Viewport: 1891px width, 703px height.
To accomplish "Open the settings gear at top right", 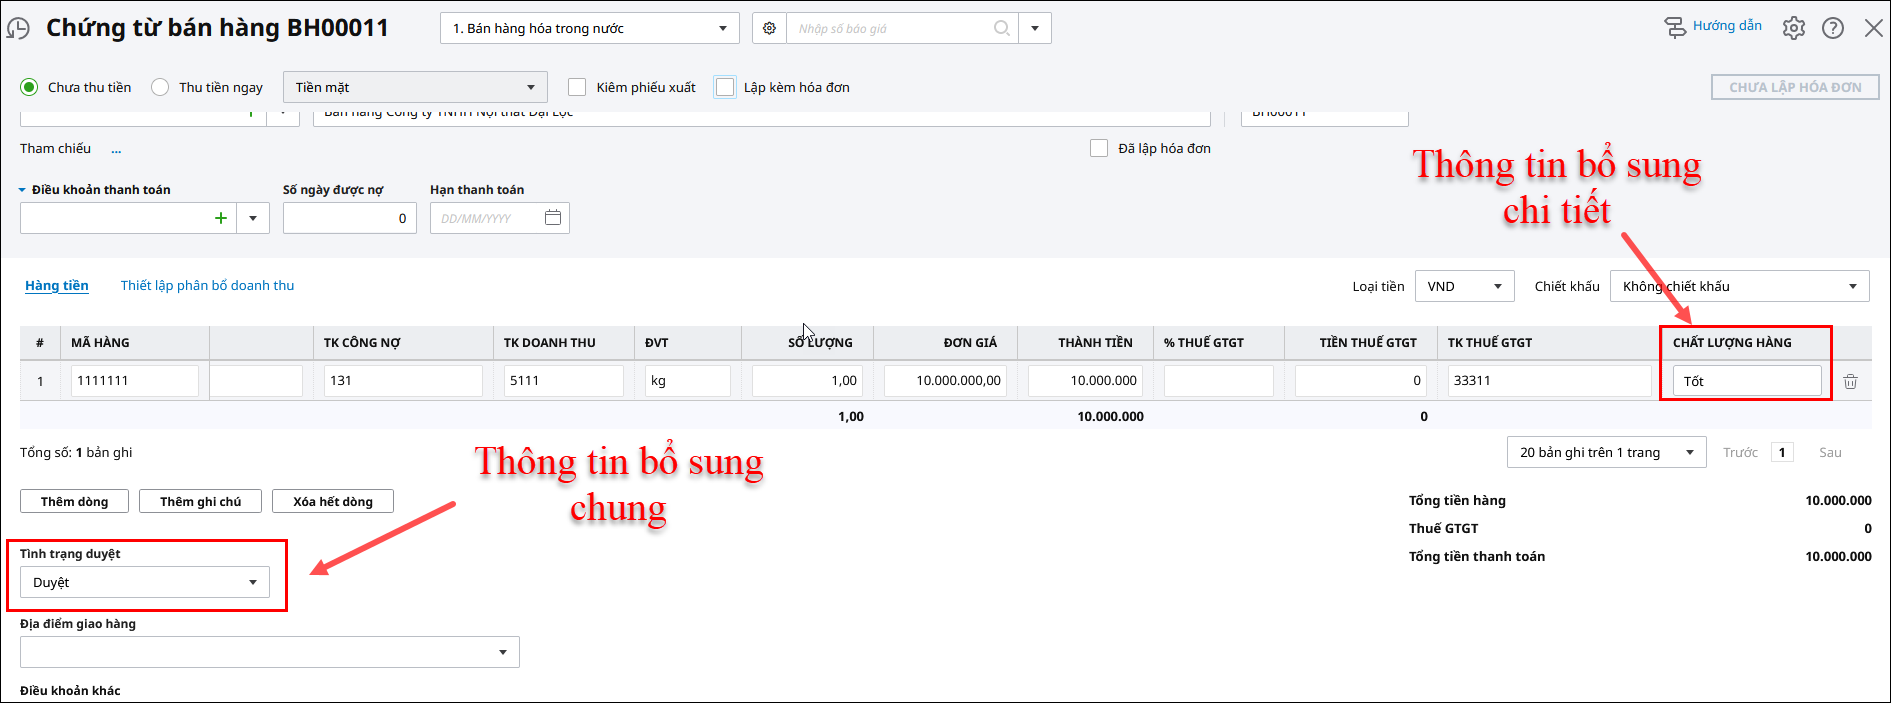I will 1794,28.
